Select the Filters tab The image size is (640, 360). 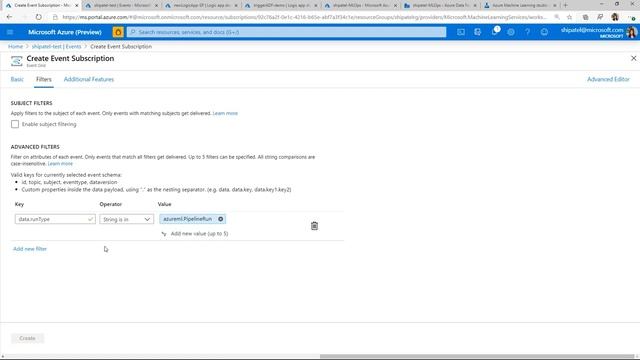pos(44,79)
